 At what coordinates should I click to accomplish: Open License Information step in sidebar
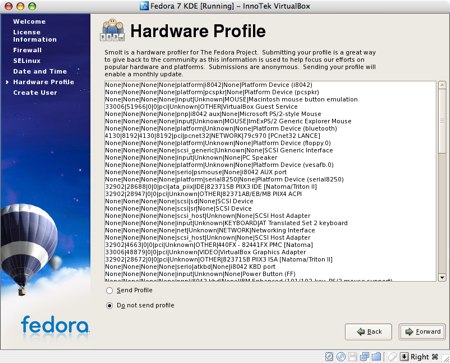pos(35,36)
